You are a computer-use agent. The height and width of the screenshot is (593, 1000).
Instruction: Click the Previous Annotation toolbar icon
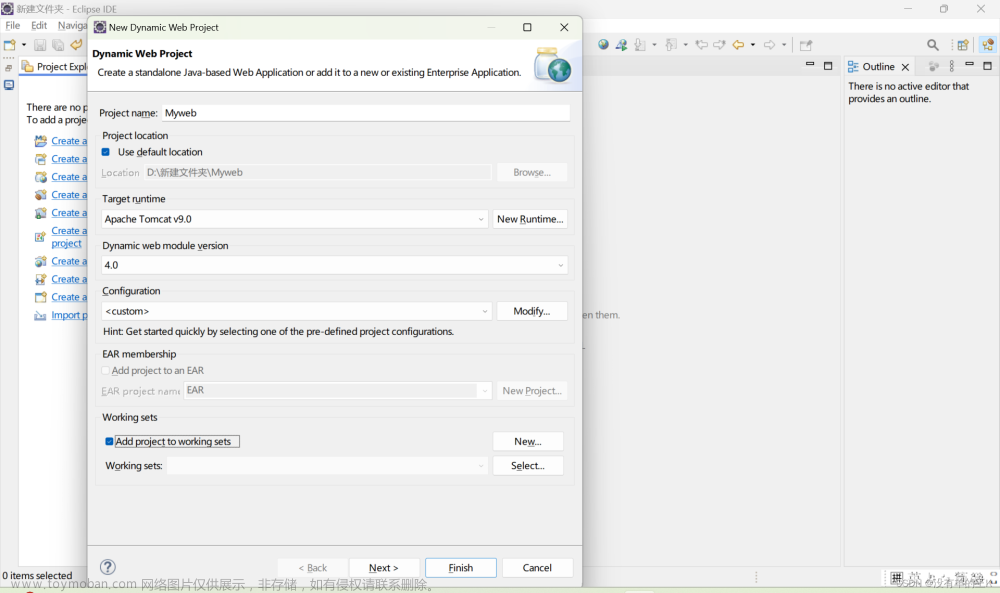point(671,45)
